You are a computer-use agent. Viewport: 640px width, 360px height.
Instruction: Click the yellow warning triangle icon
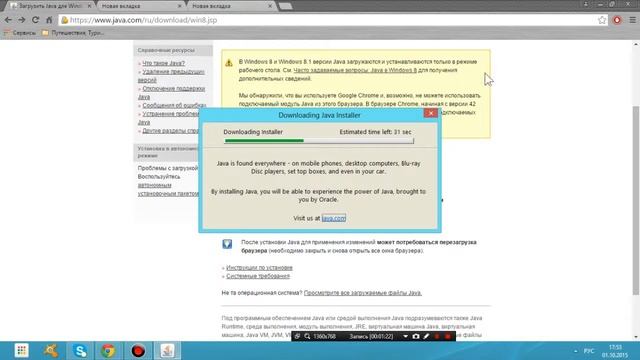pyautogui.click(x=229, y=62)
